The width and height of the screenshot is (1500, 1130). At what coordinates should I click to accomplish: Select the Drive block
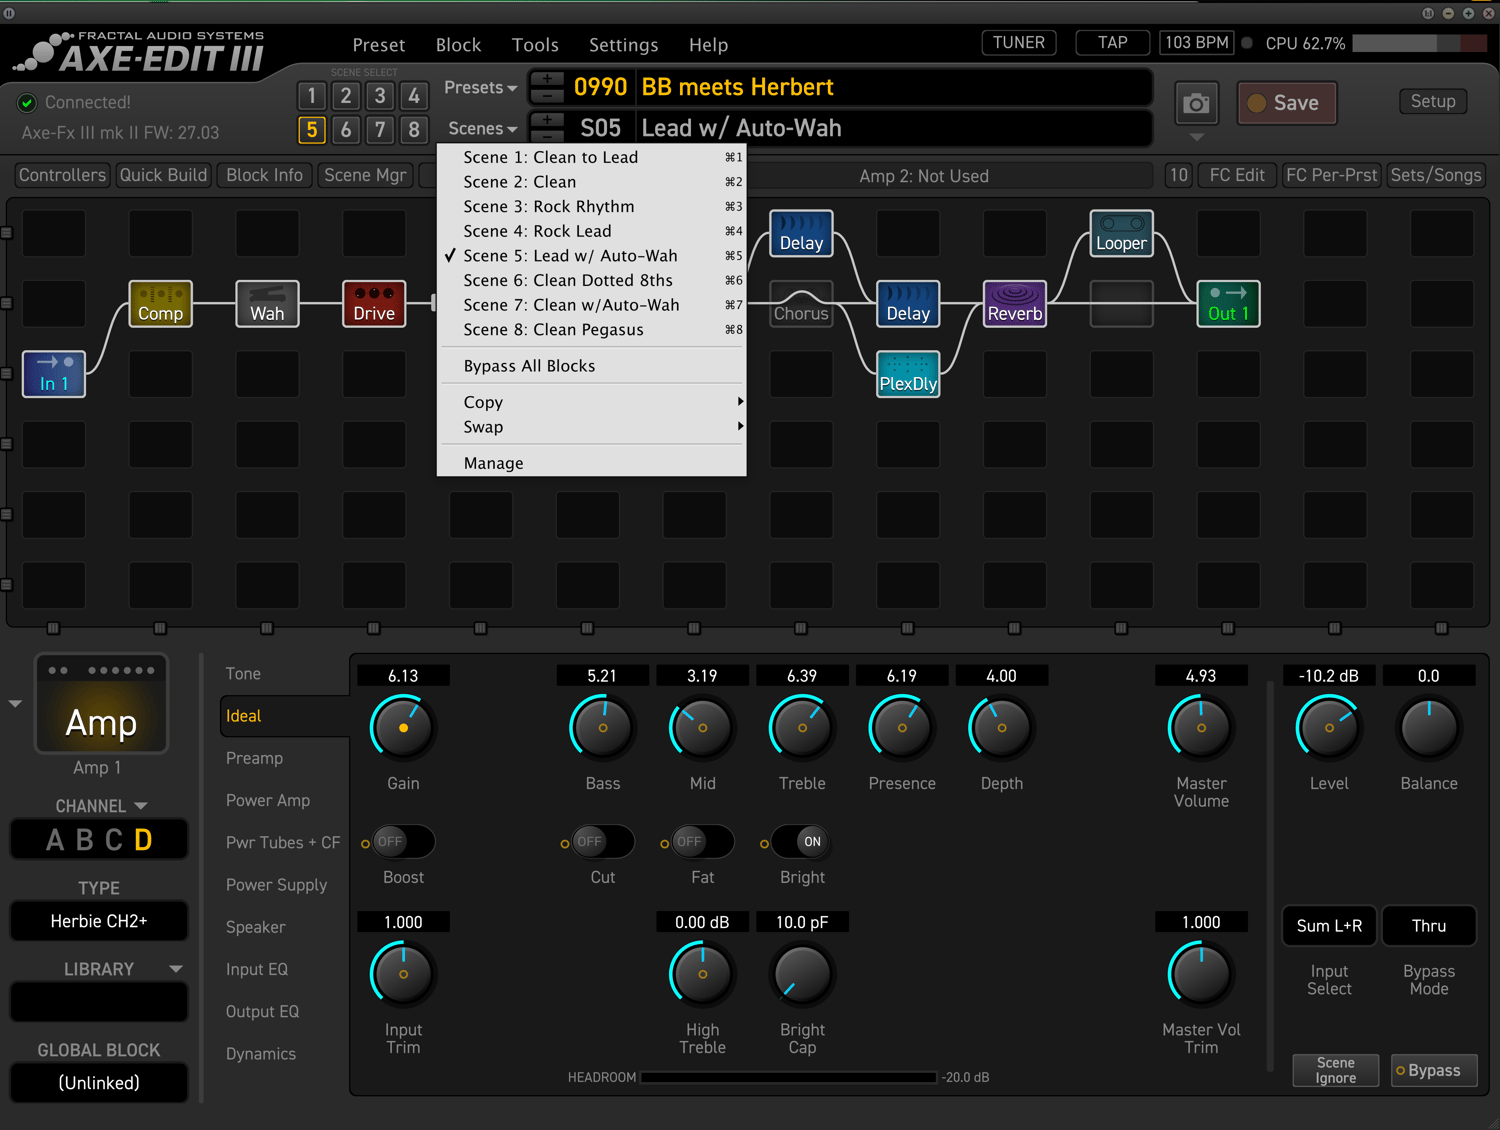tap(374, 303)
